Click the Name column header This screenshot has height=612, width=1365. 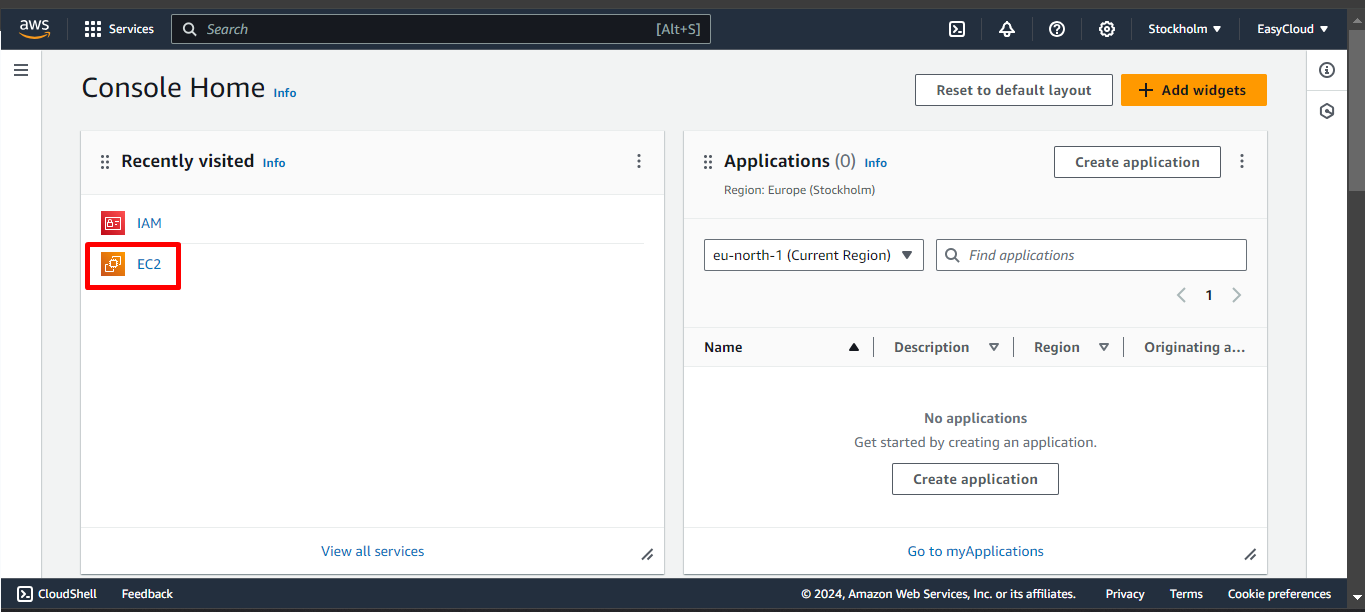(x=723, y=347)
